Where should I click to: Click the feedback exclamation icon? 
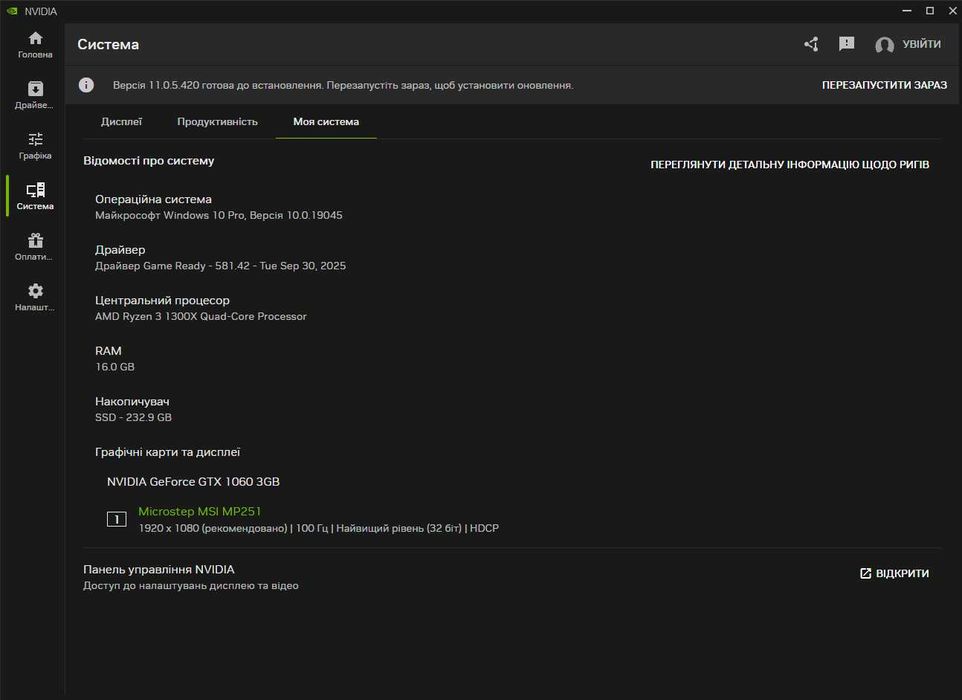click(846, 44)
